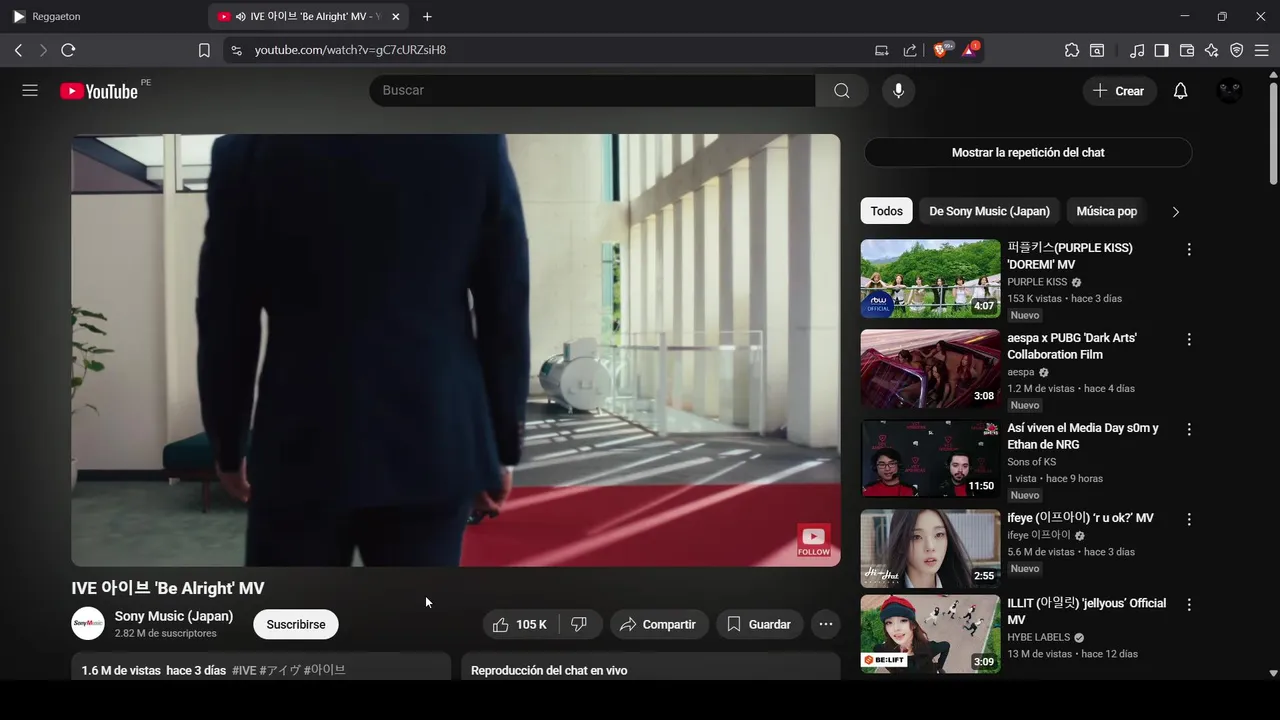Open more actions menu beside Guardar
The height and width of the screenshot is (720, 1280).
[x=825, y=624]
